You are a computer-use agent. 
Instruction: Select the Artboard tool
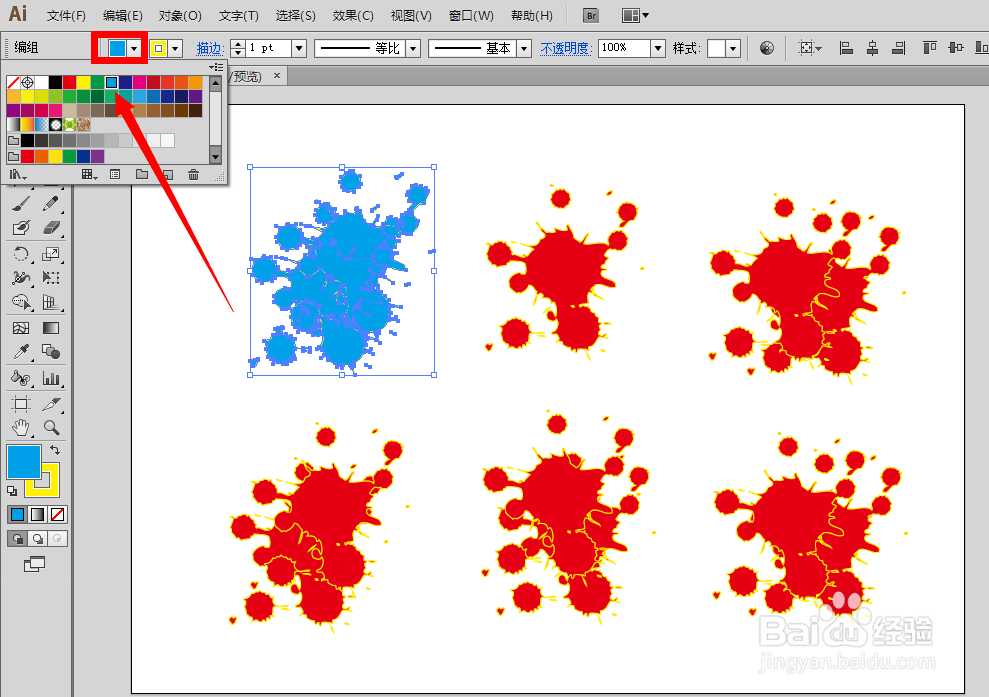click(x=21, y=404)
